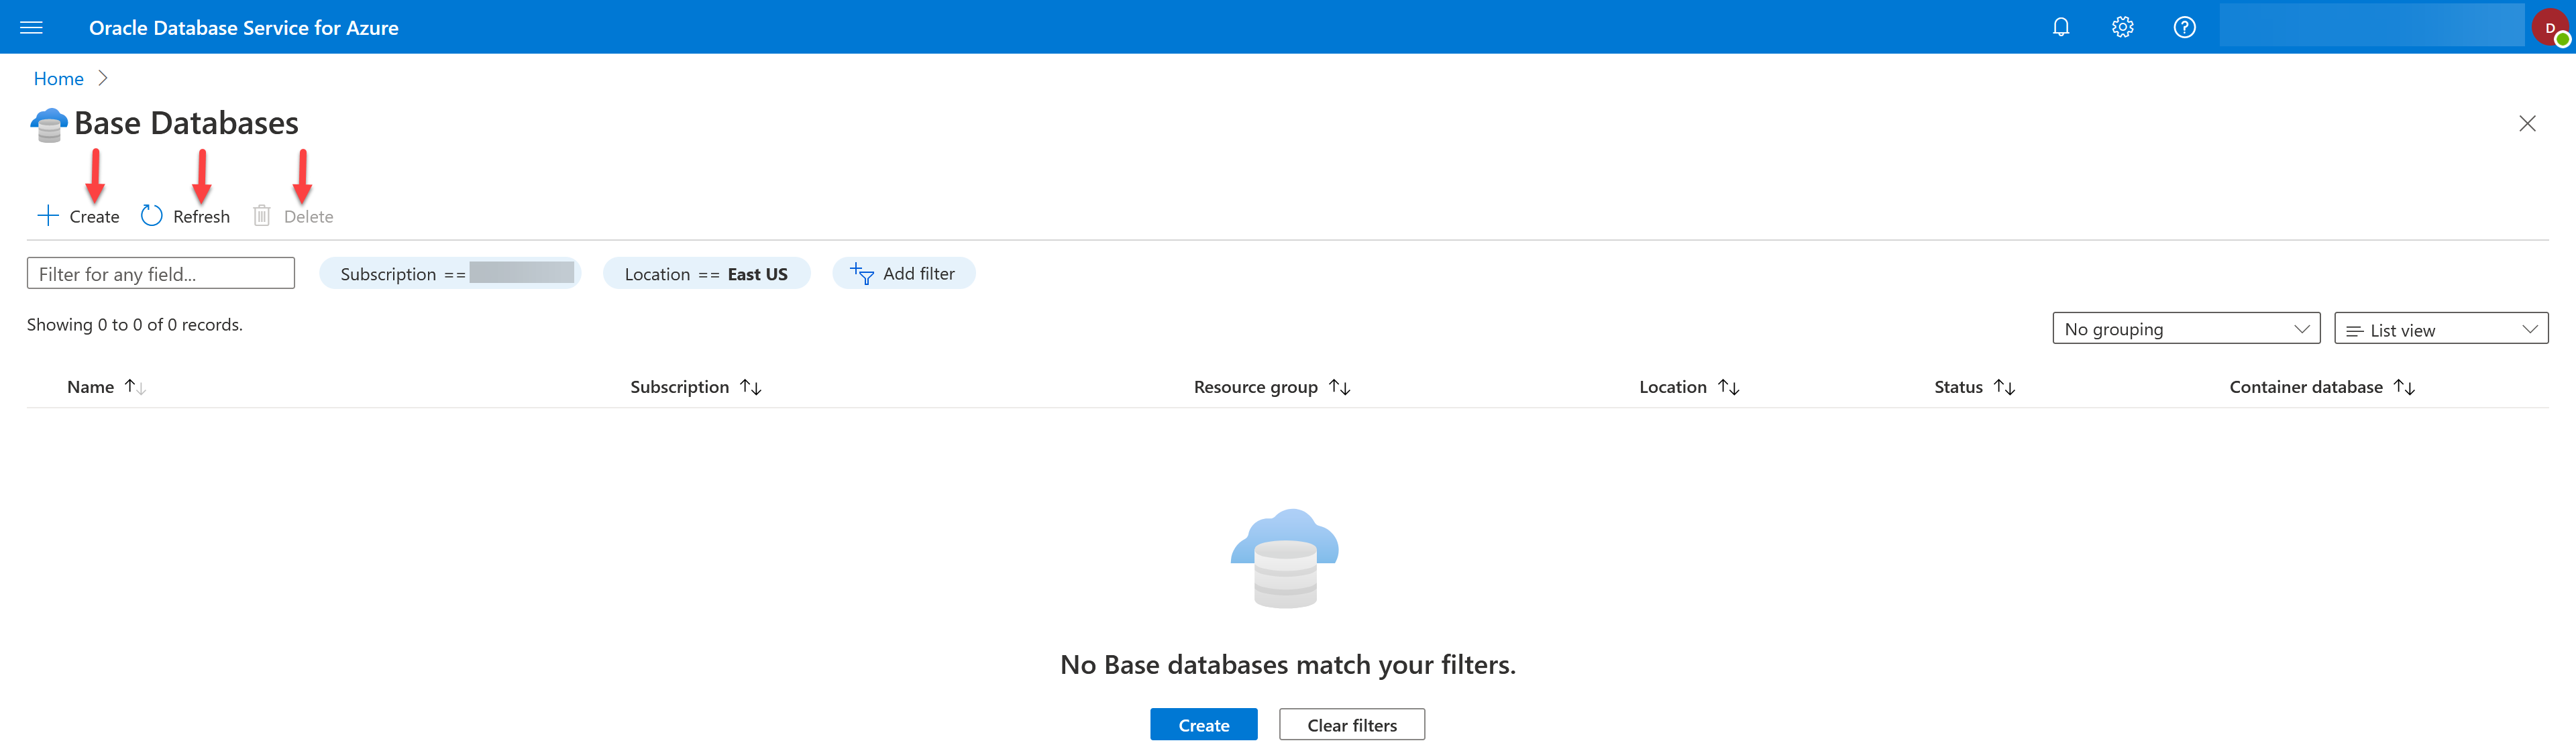Viewport: 2576px width, 751px height.
Task: Edit the Location == East US filter
Action: (x=706, y=273)
